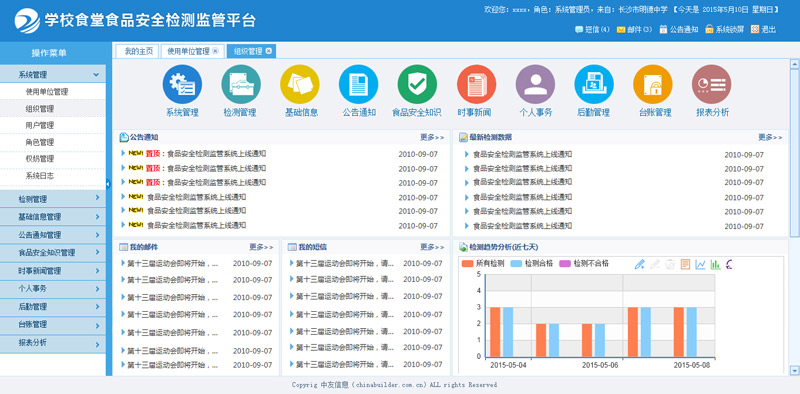Click the chart mark pencil tool
Screen dimensions: 800x394
(640, 264)
